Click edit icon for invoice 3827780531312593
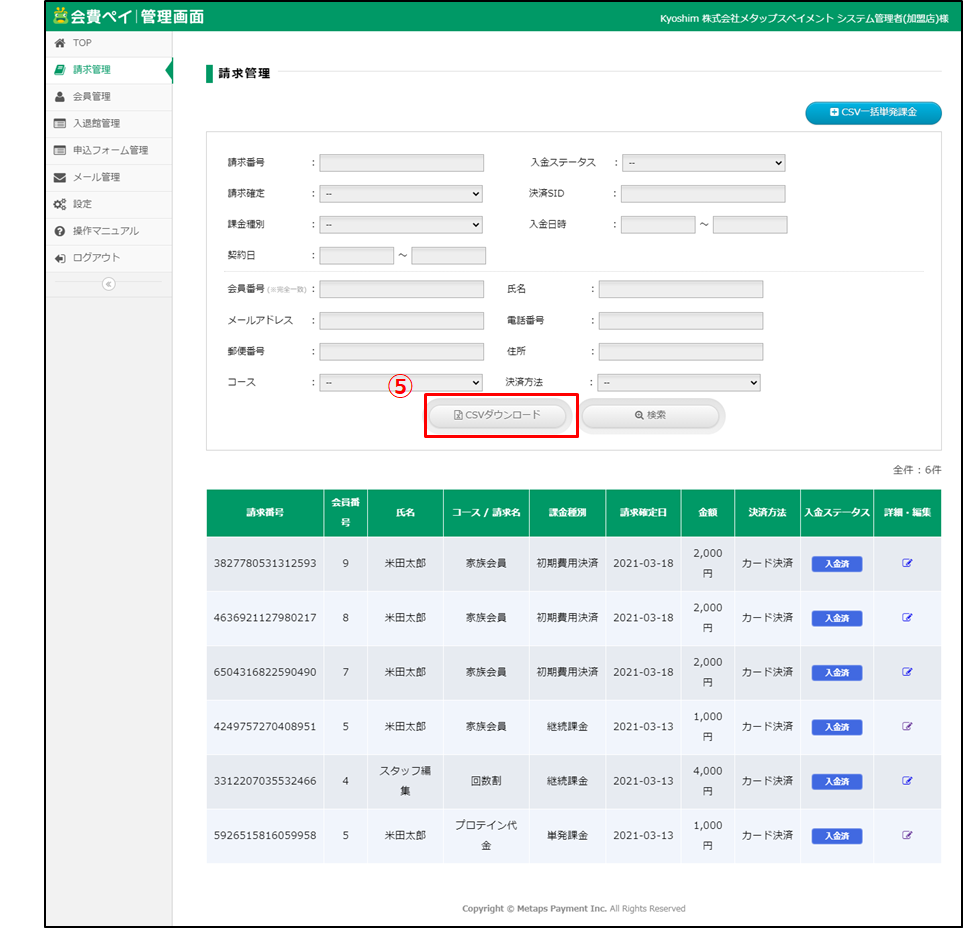The width and height of the screenshot is (963, 928). pos(907,563)
